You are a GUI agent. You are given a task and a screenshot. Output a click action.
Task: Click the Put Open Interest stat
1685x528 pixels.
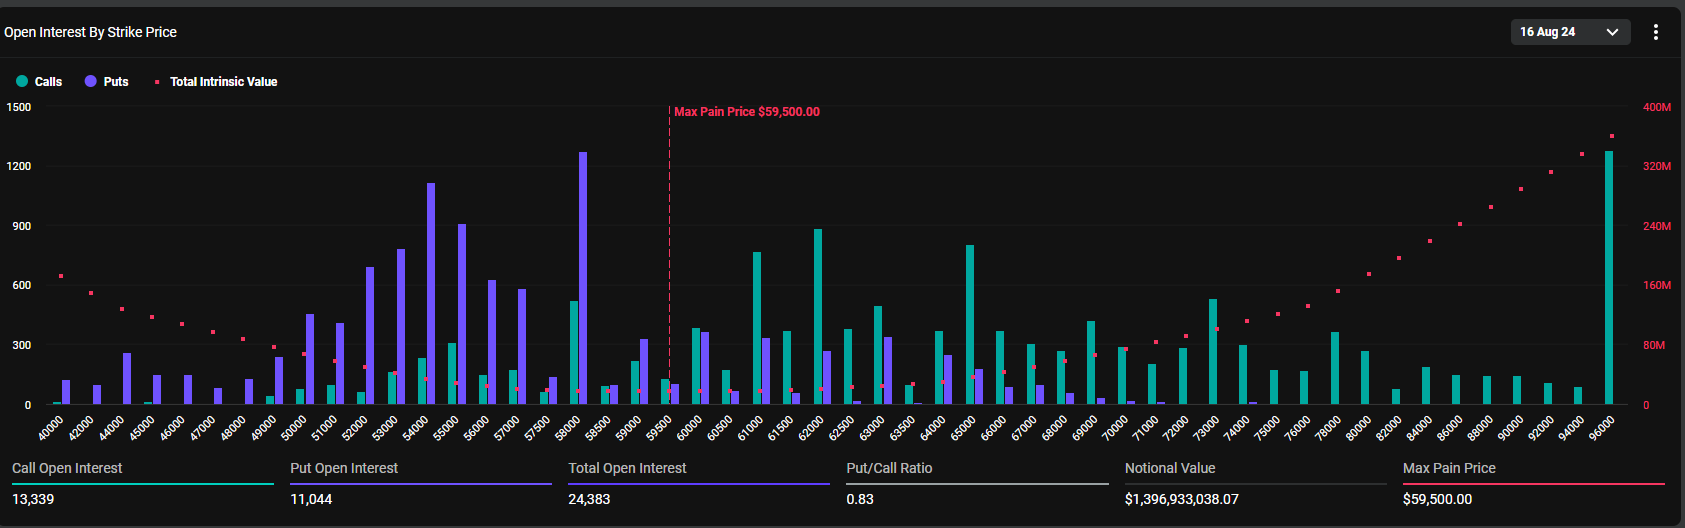coord(344,468)
